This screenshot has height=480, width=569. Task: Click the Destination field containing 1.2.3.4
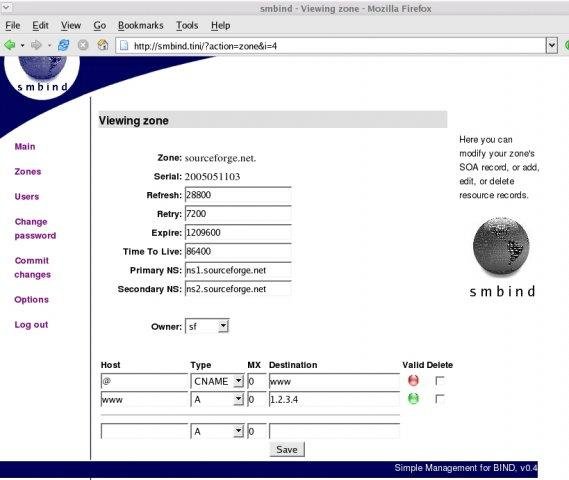334,399
